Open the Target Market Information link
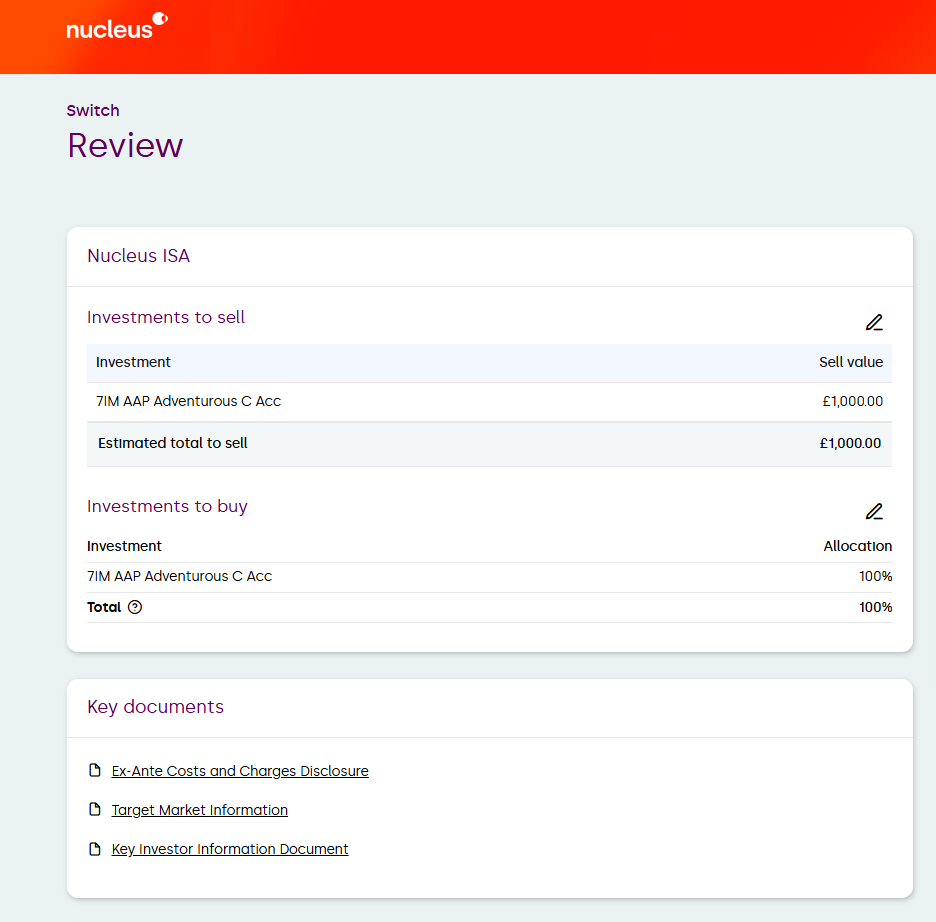The image size is (936, 922). (x=200, y=810)
